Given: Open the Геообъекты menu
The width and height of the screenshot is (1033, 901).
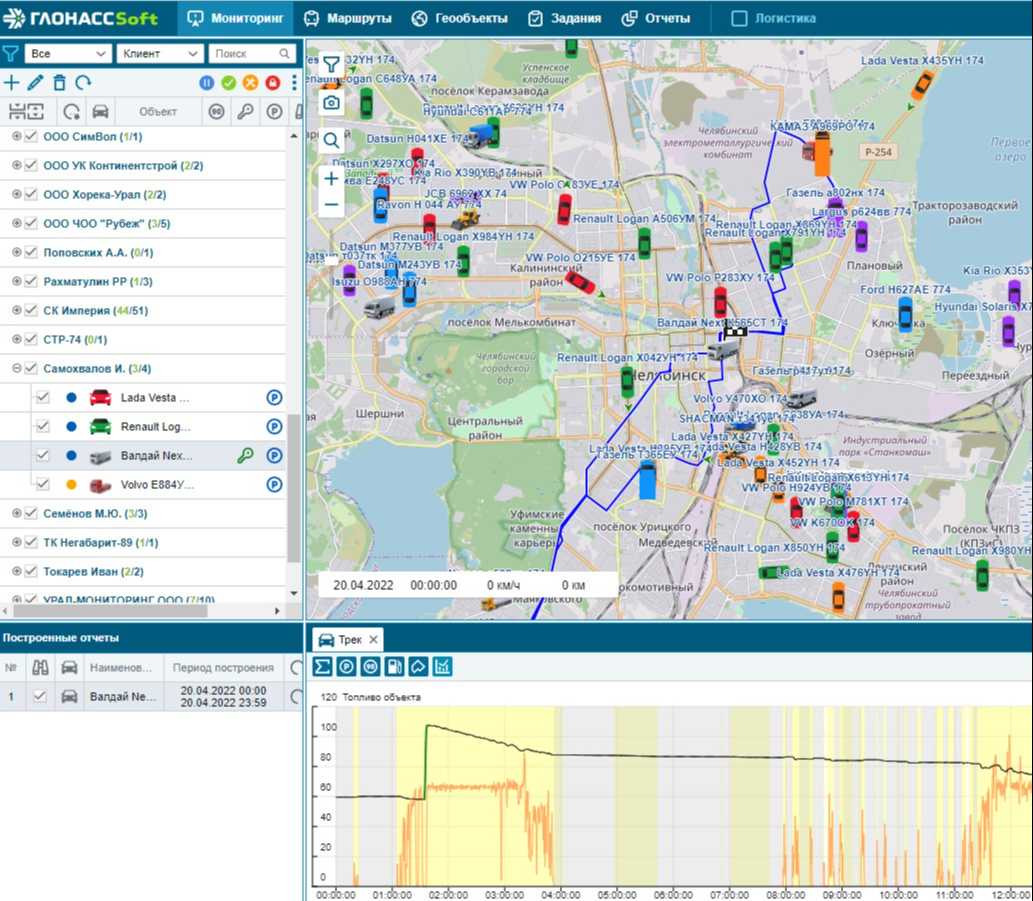Looking at the screenshot, I should pos(460,18).
